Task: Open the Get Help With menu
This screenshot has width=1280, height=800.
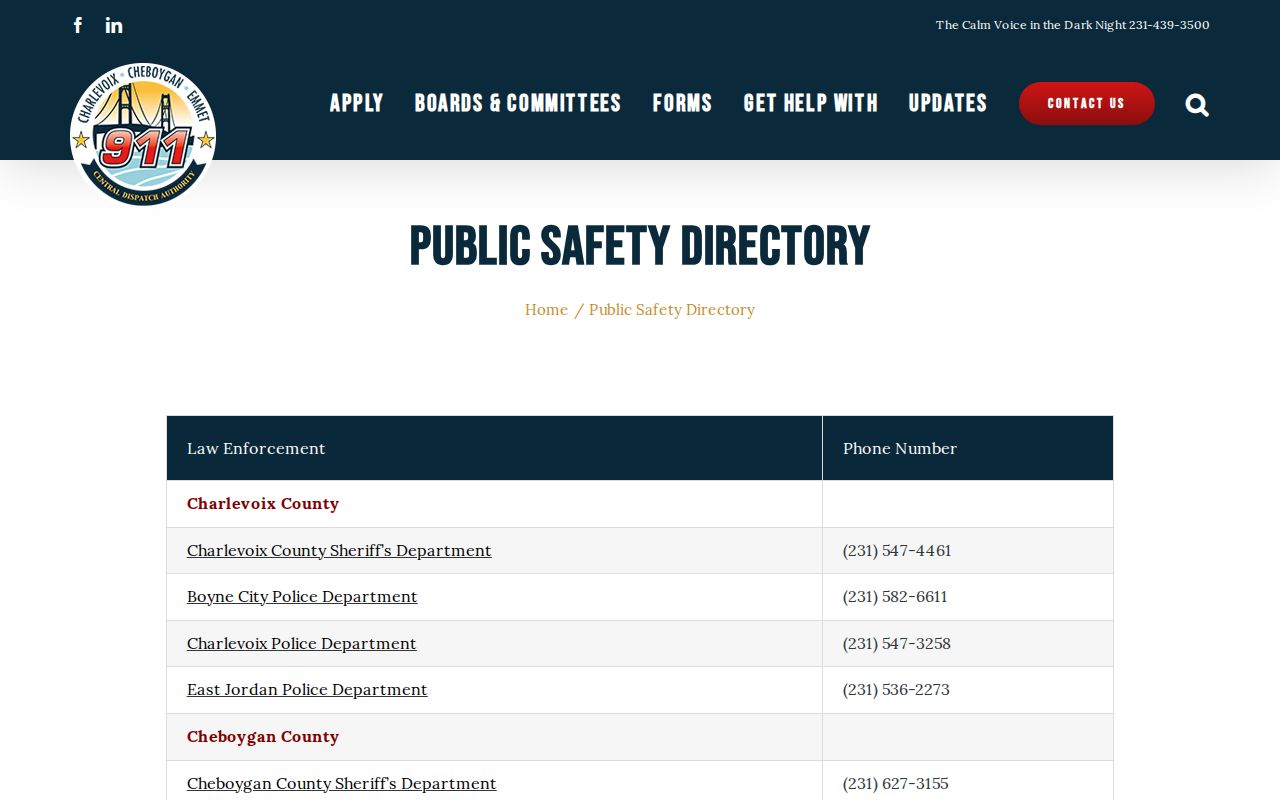Action: [811, 103]
